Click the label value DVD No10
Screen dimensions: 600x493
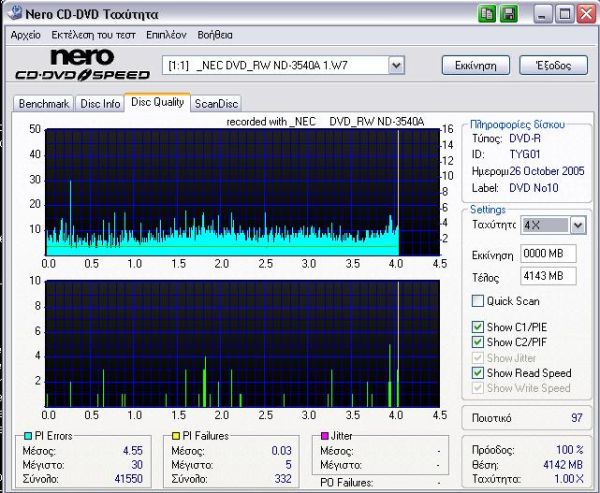[534, 188]
